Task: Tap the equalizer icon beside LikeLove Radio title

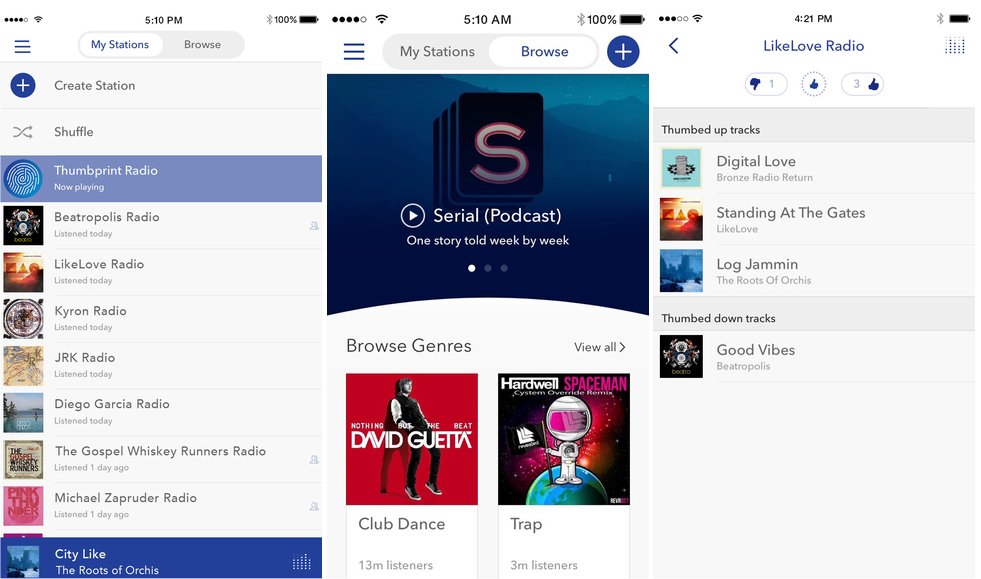Action: pyautogui.click(x=955, y=46)
